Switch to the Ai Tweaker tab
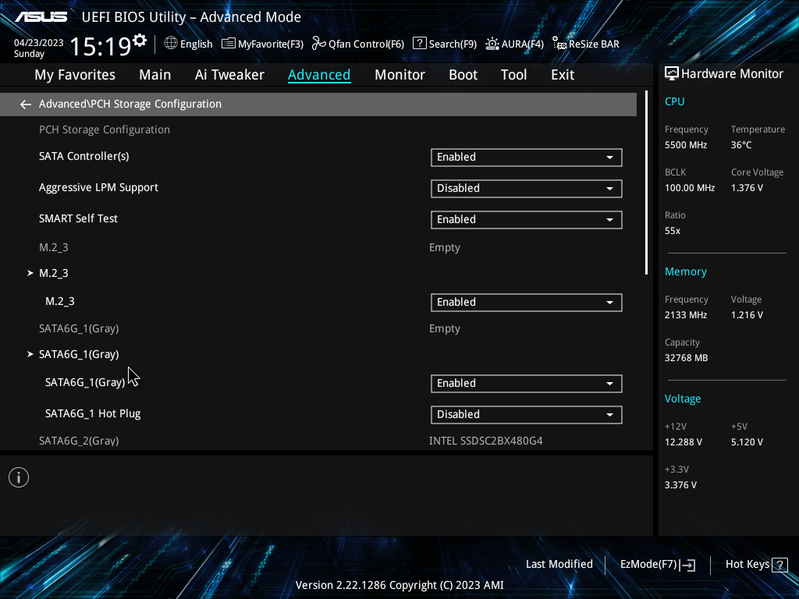The height and width of the screenshot is (599, 799). [229, 75]
